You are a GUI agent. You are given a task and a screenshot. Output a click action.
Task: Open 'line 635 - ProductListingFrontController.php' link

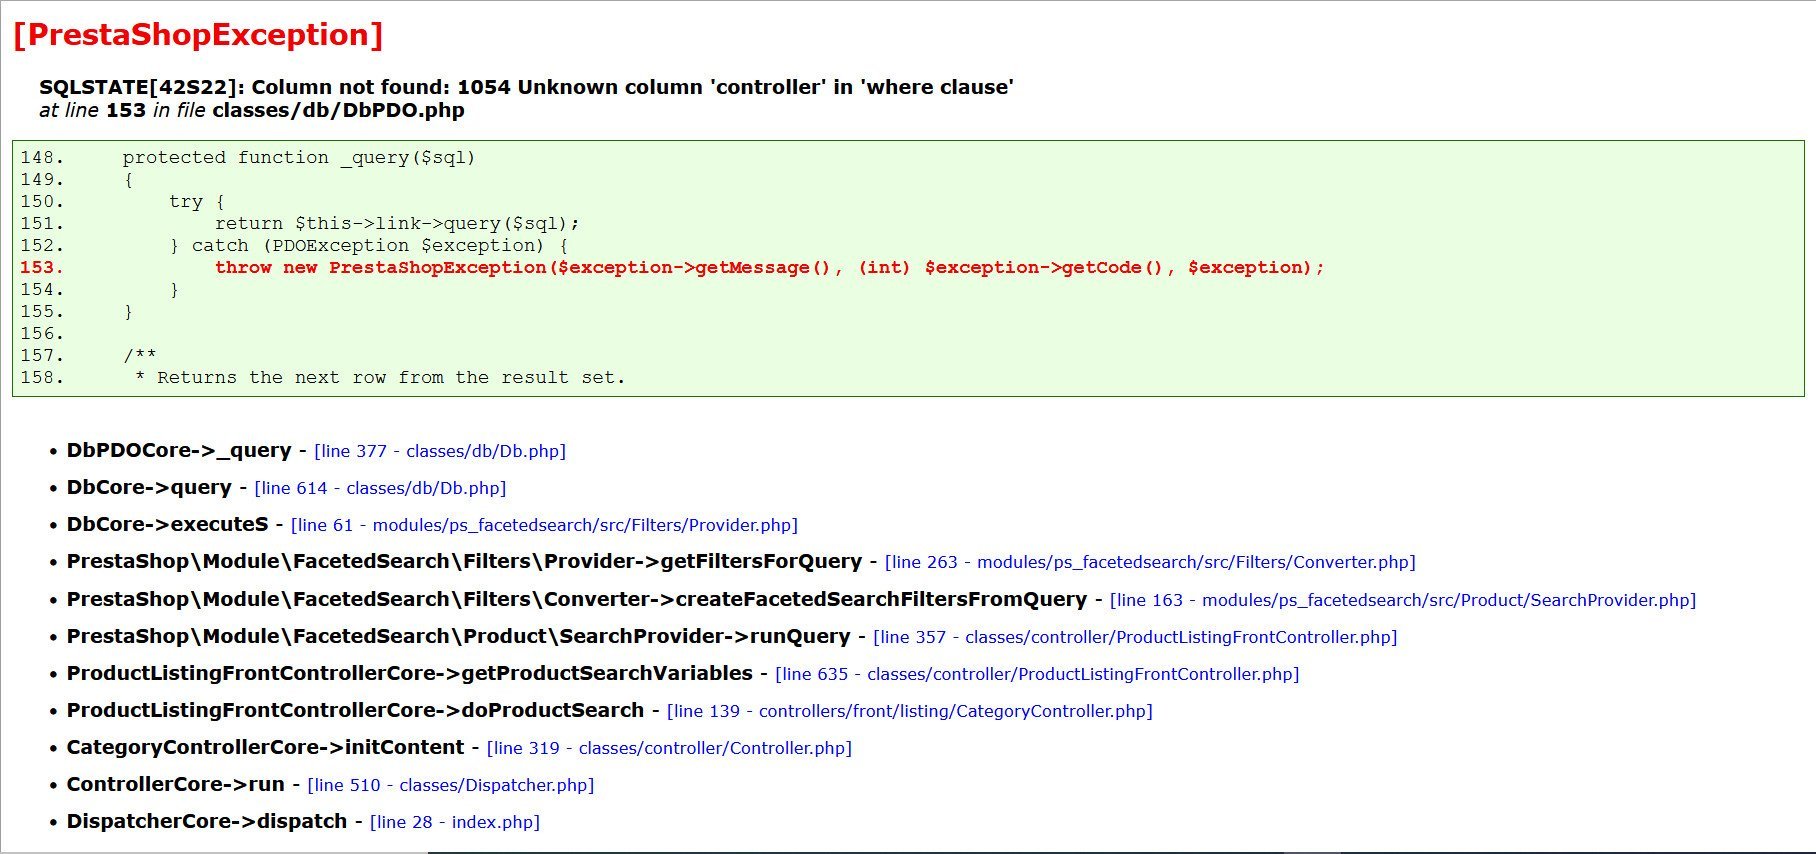(x=1037, y=674)
